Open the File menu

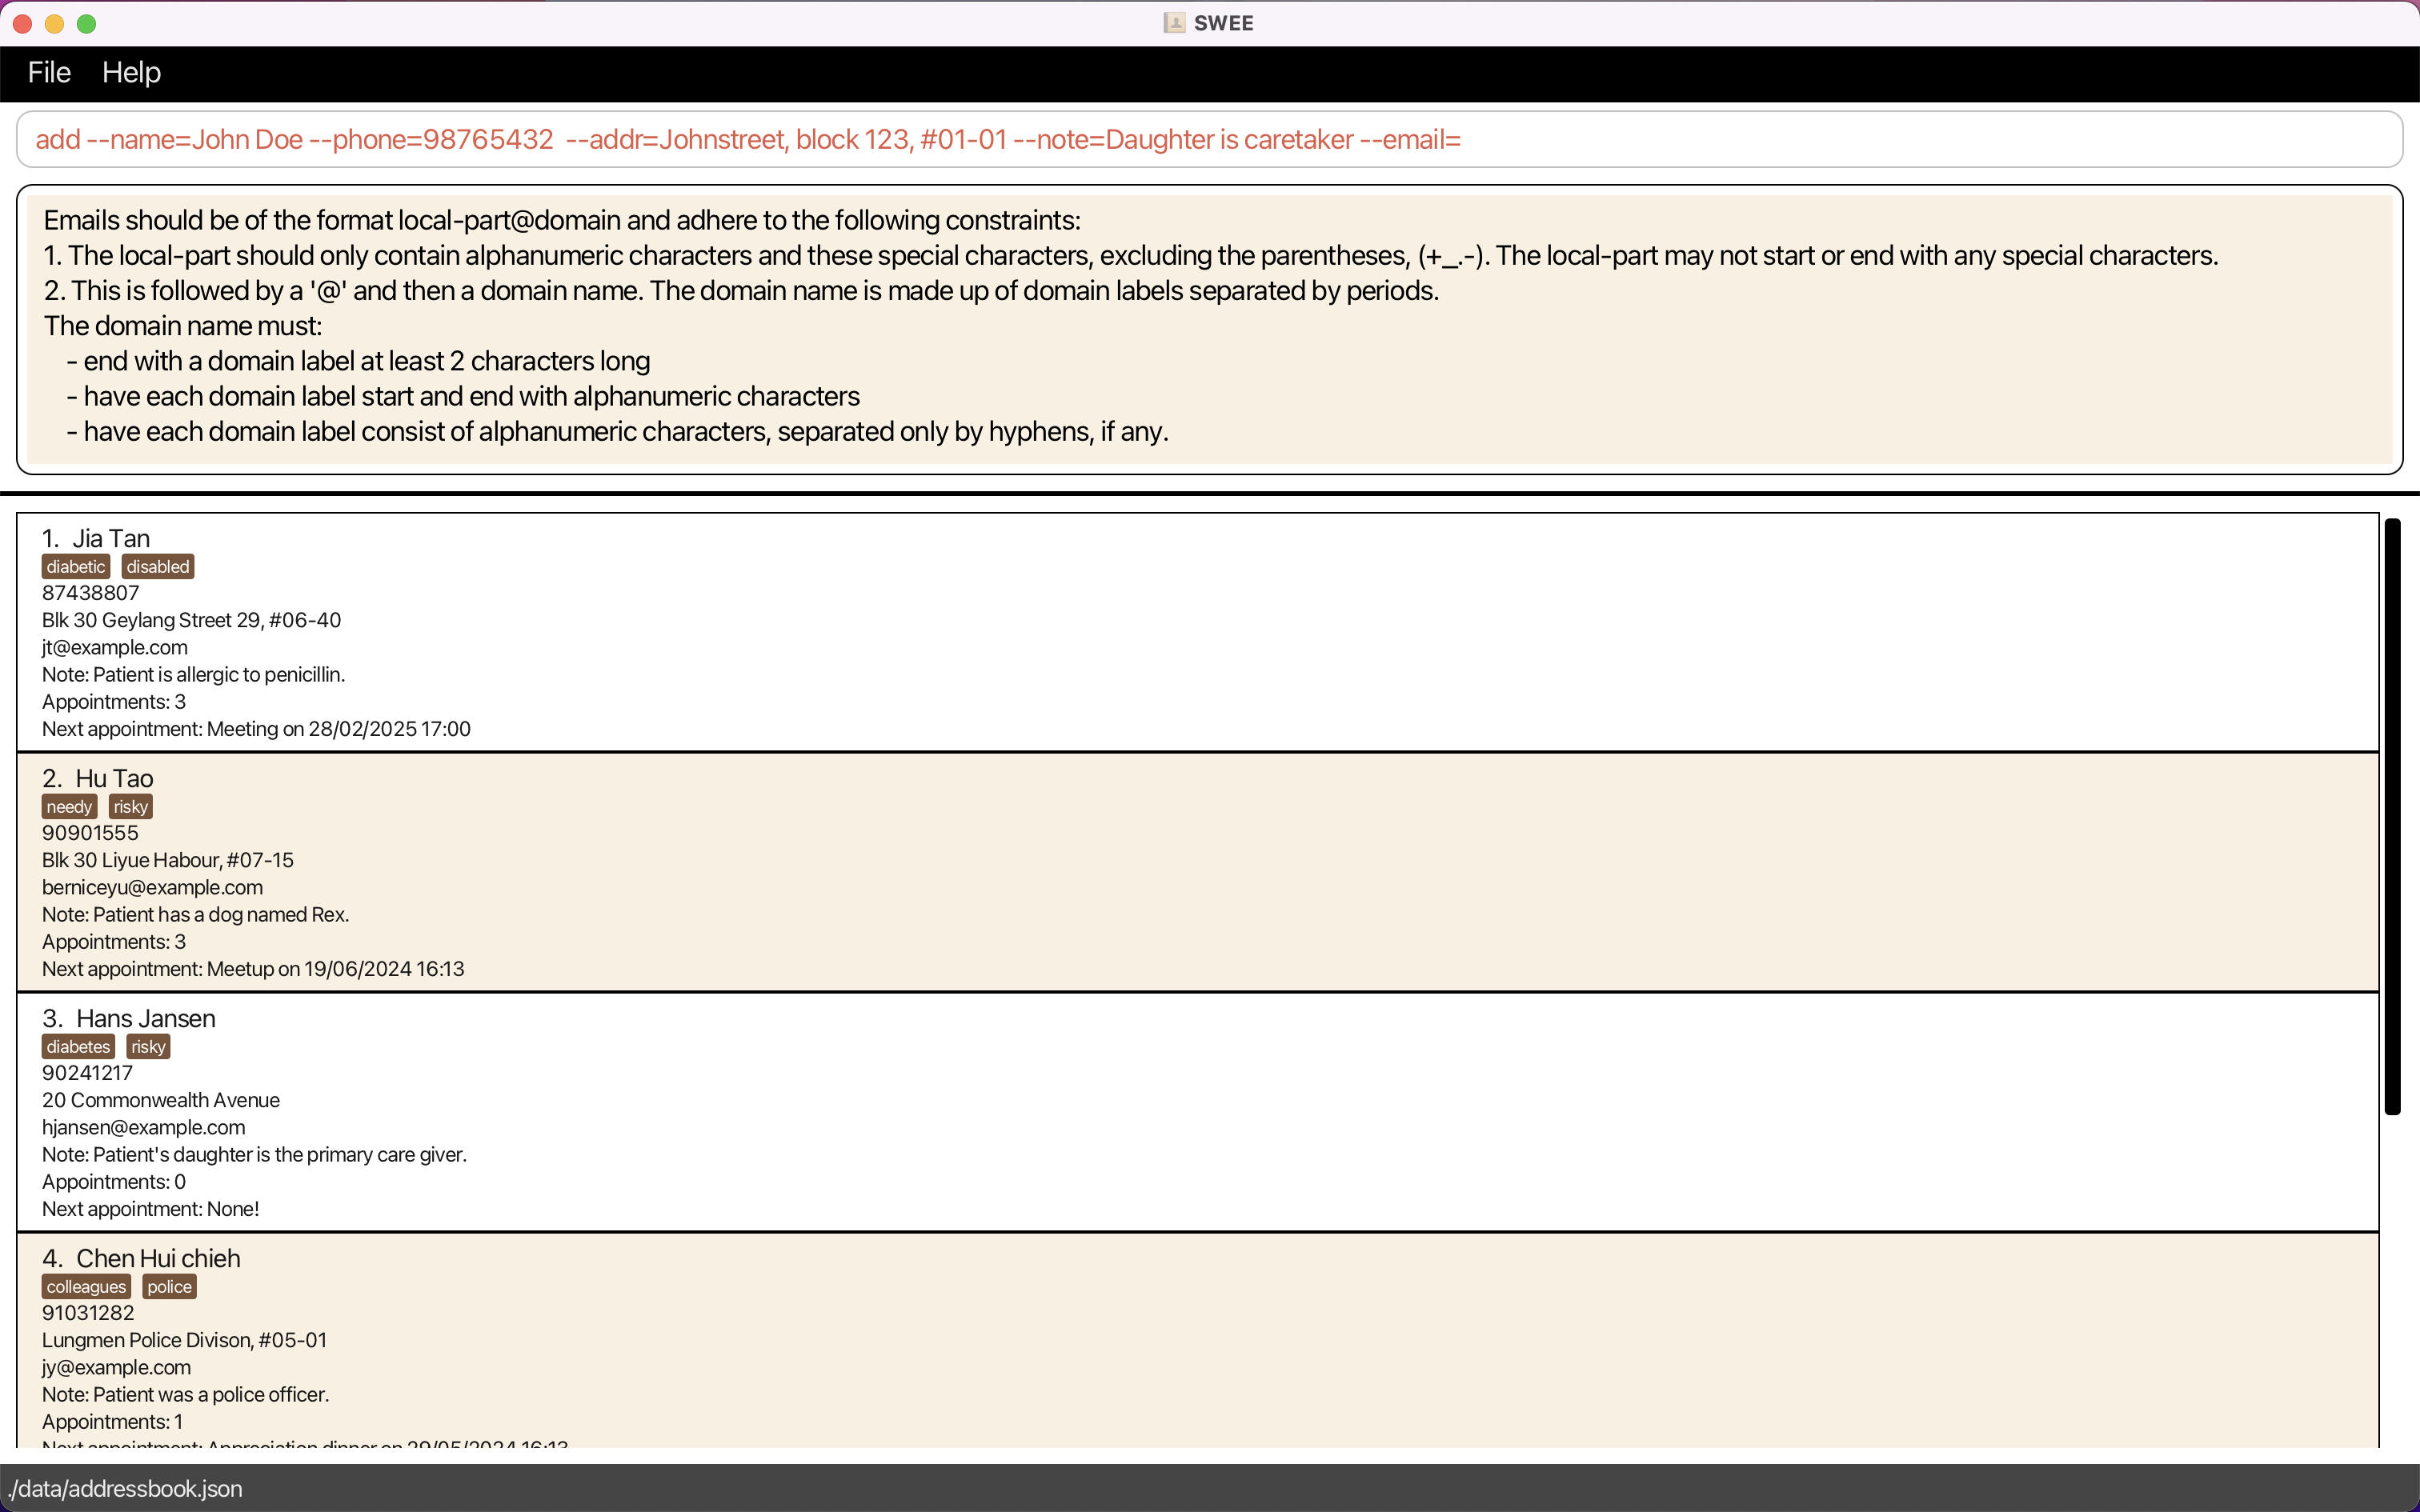pos(49,73)
